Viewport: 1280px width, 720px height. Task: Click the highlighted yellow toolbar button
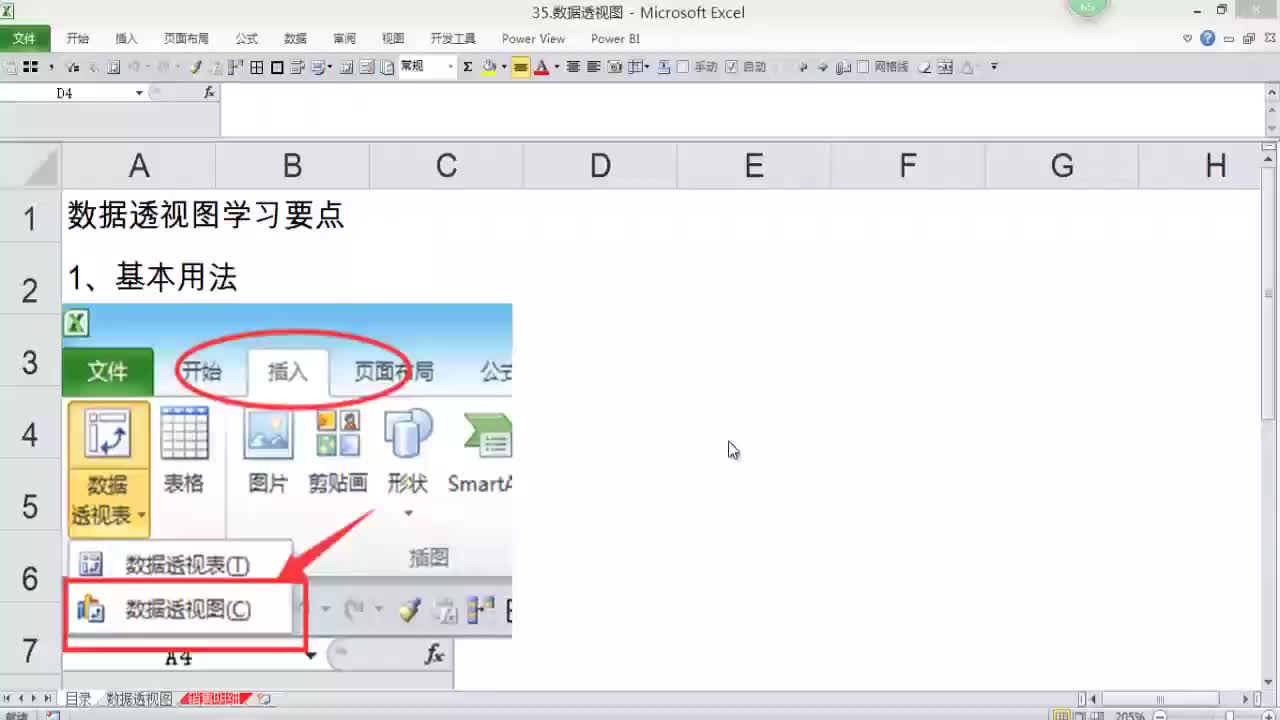[520, 67]
